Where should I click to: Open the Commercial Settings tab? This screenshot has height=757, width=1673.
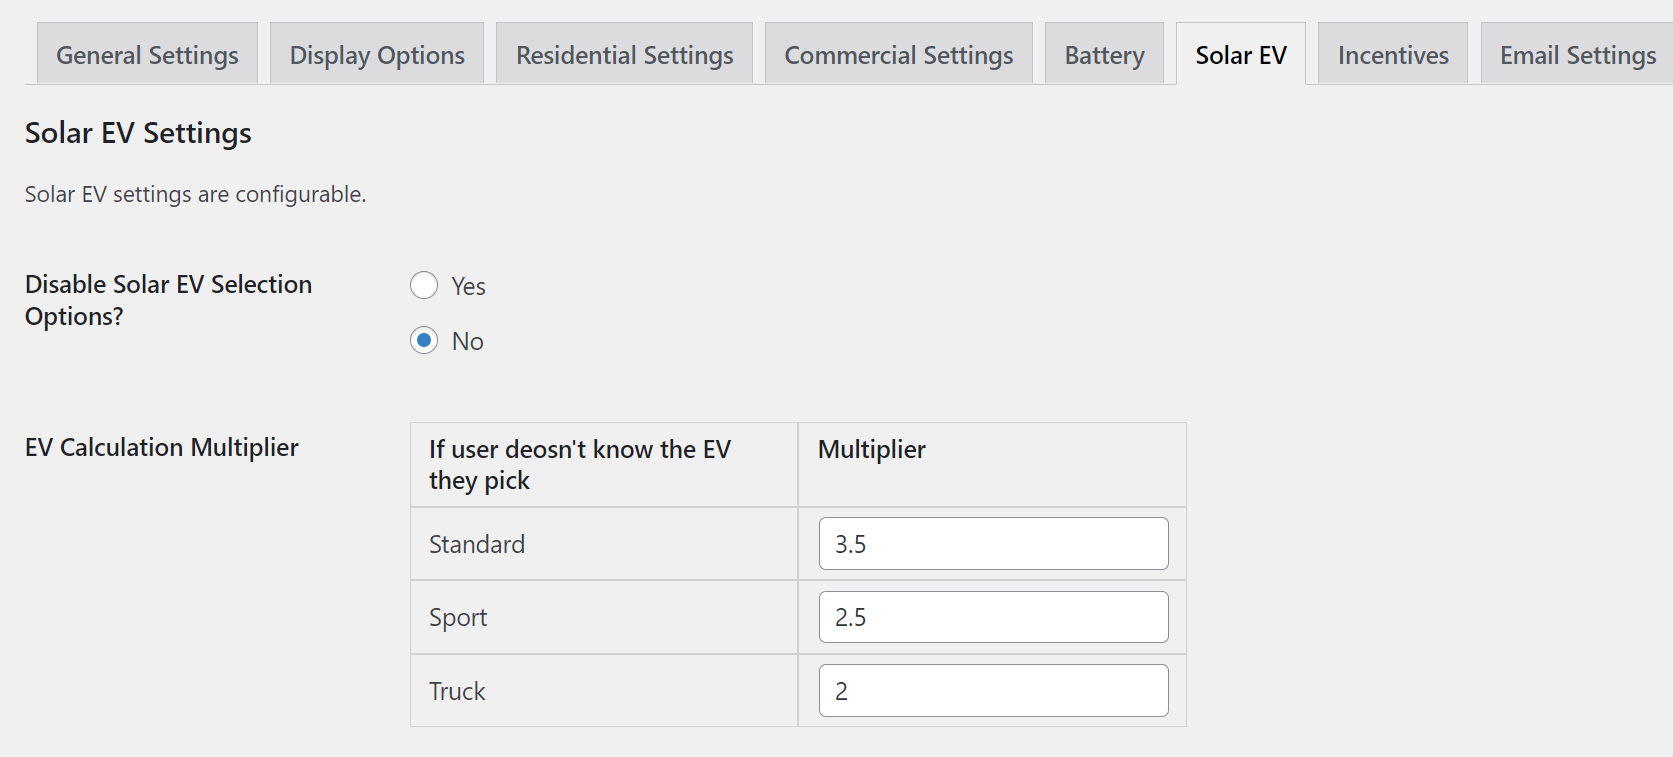click(x=898, y=55)
